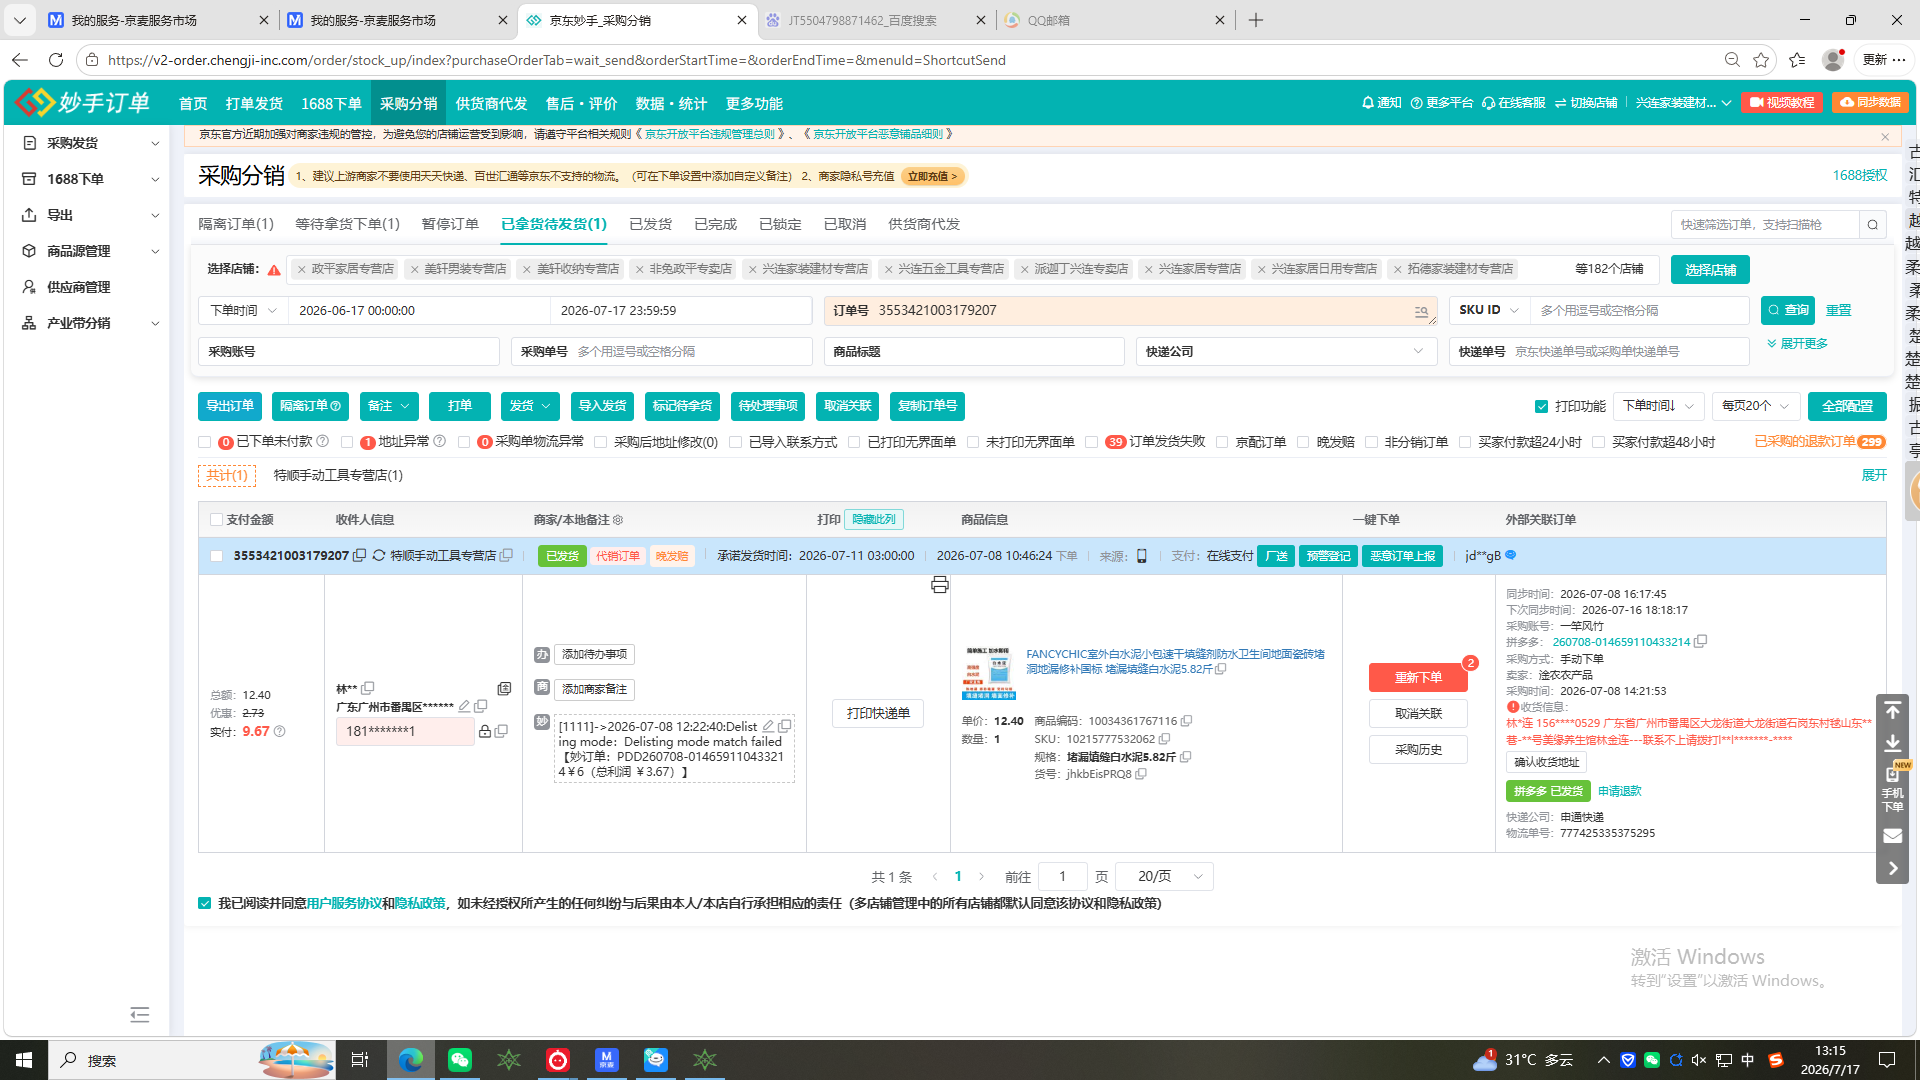
Task: Check the 已导入联系方式 filter
Action: click(735, 442)
